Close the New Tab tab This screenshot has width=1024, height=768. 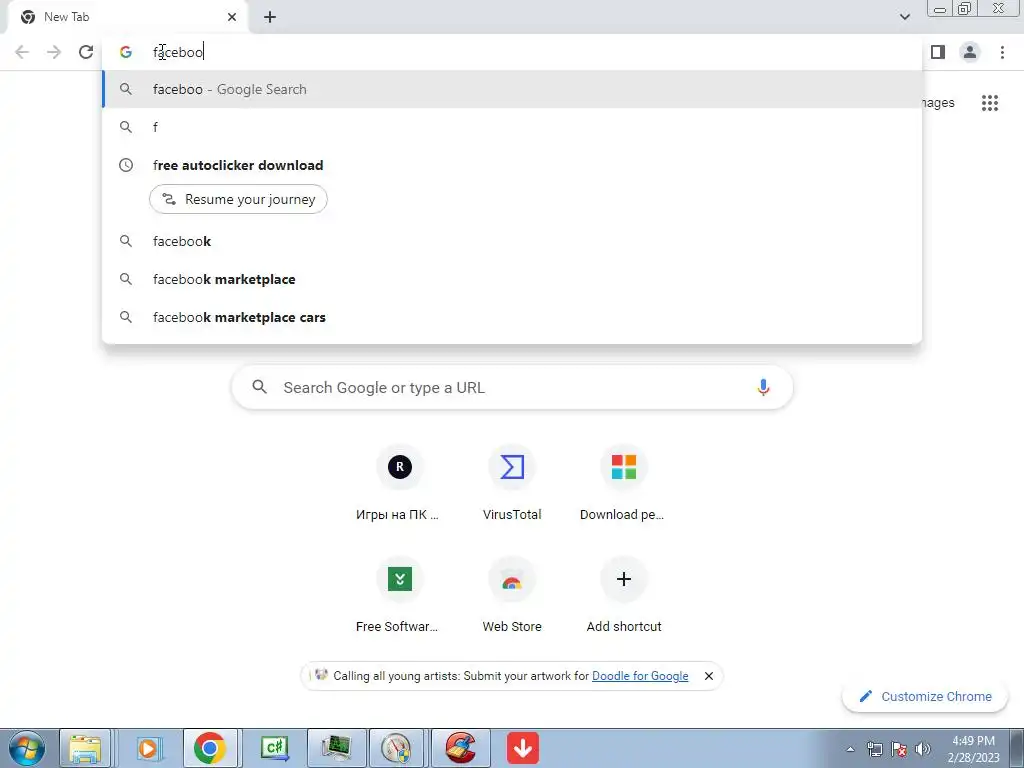coord(232,17)
